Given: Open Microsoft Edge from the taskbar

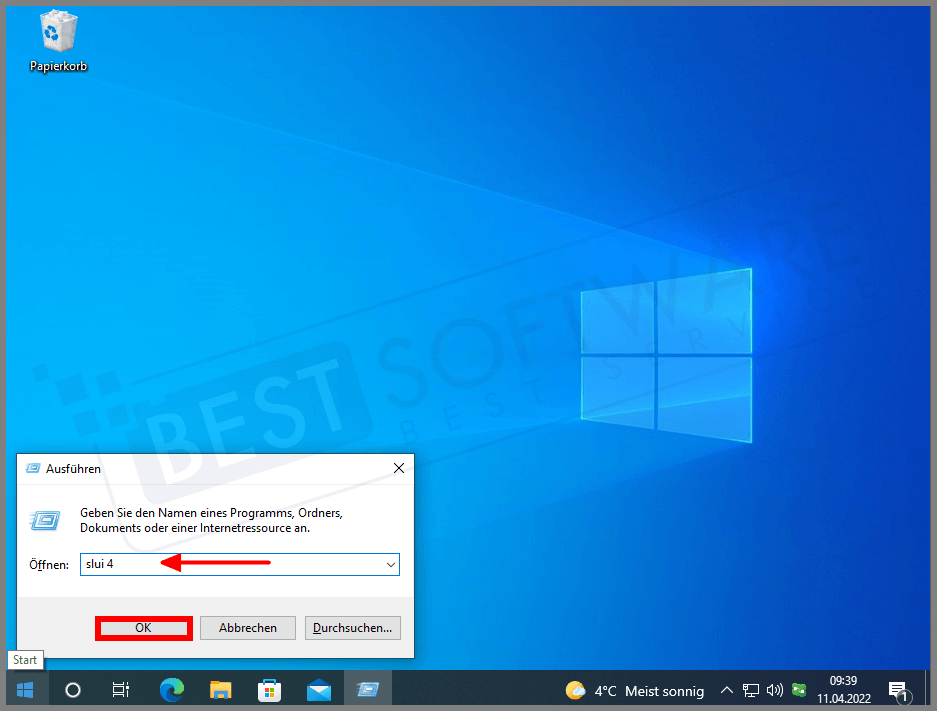Looking at the screenshot, I should point(170,689).
